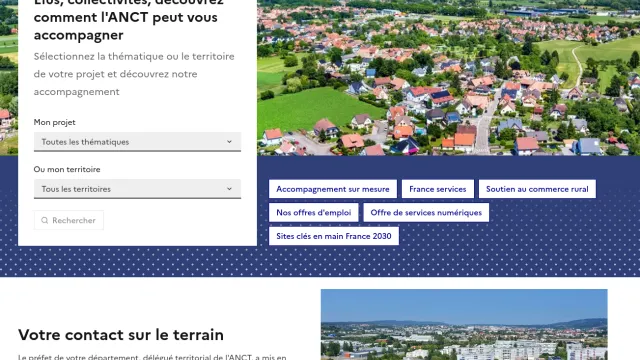640x360 pixels.
Task: Click the 'Sélectionnez la thématique' description text
Action: [134, 74]
